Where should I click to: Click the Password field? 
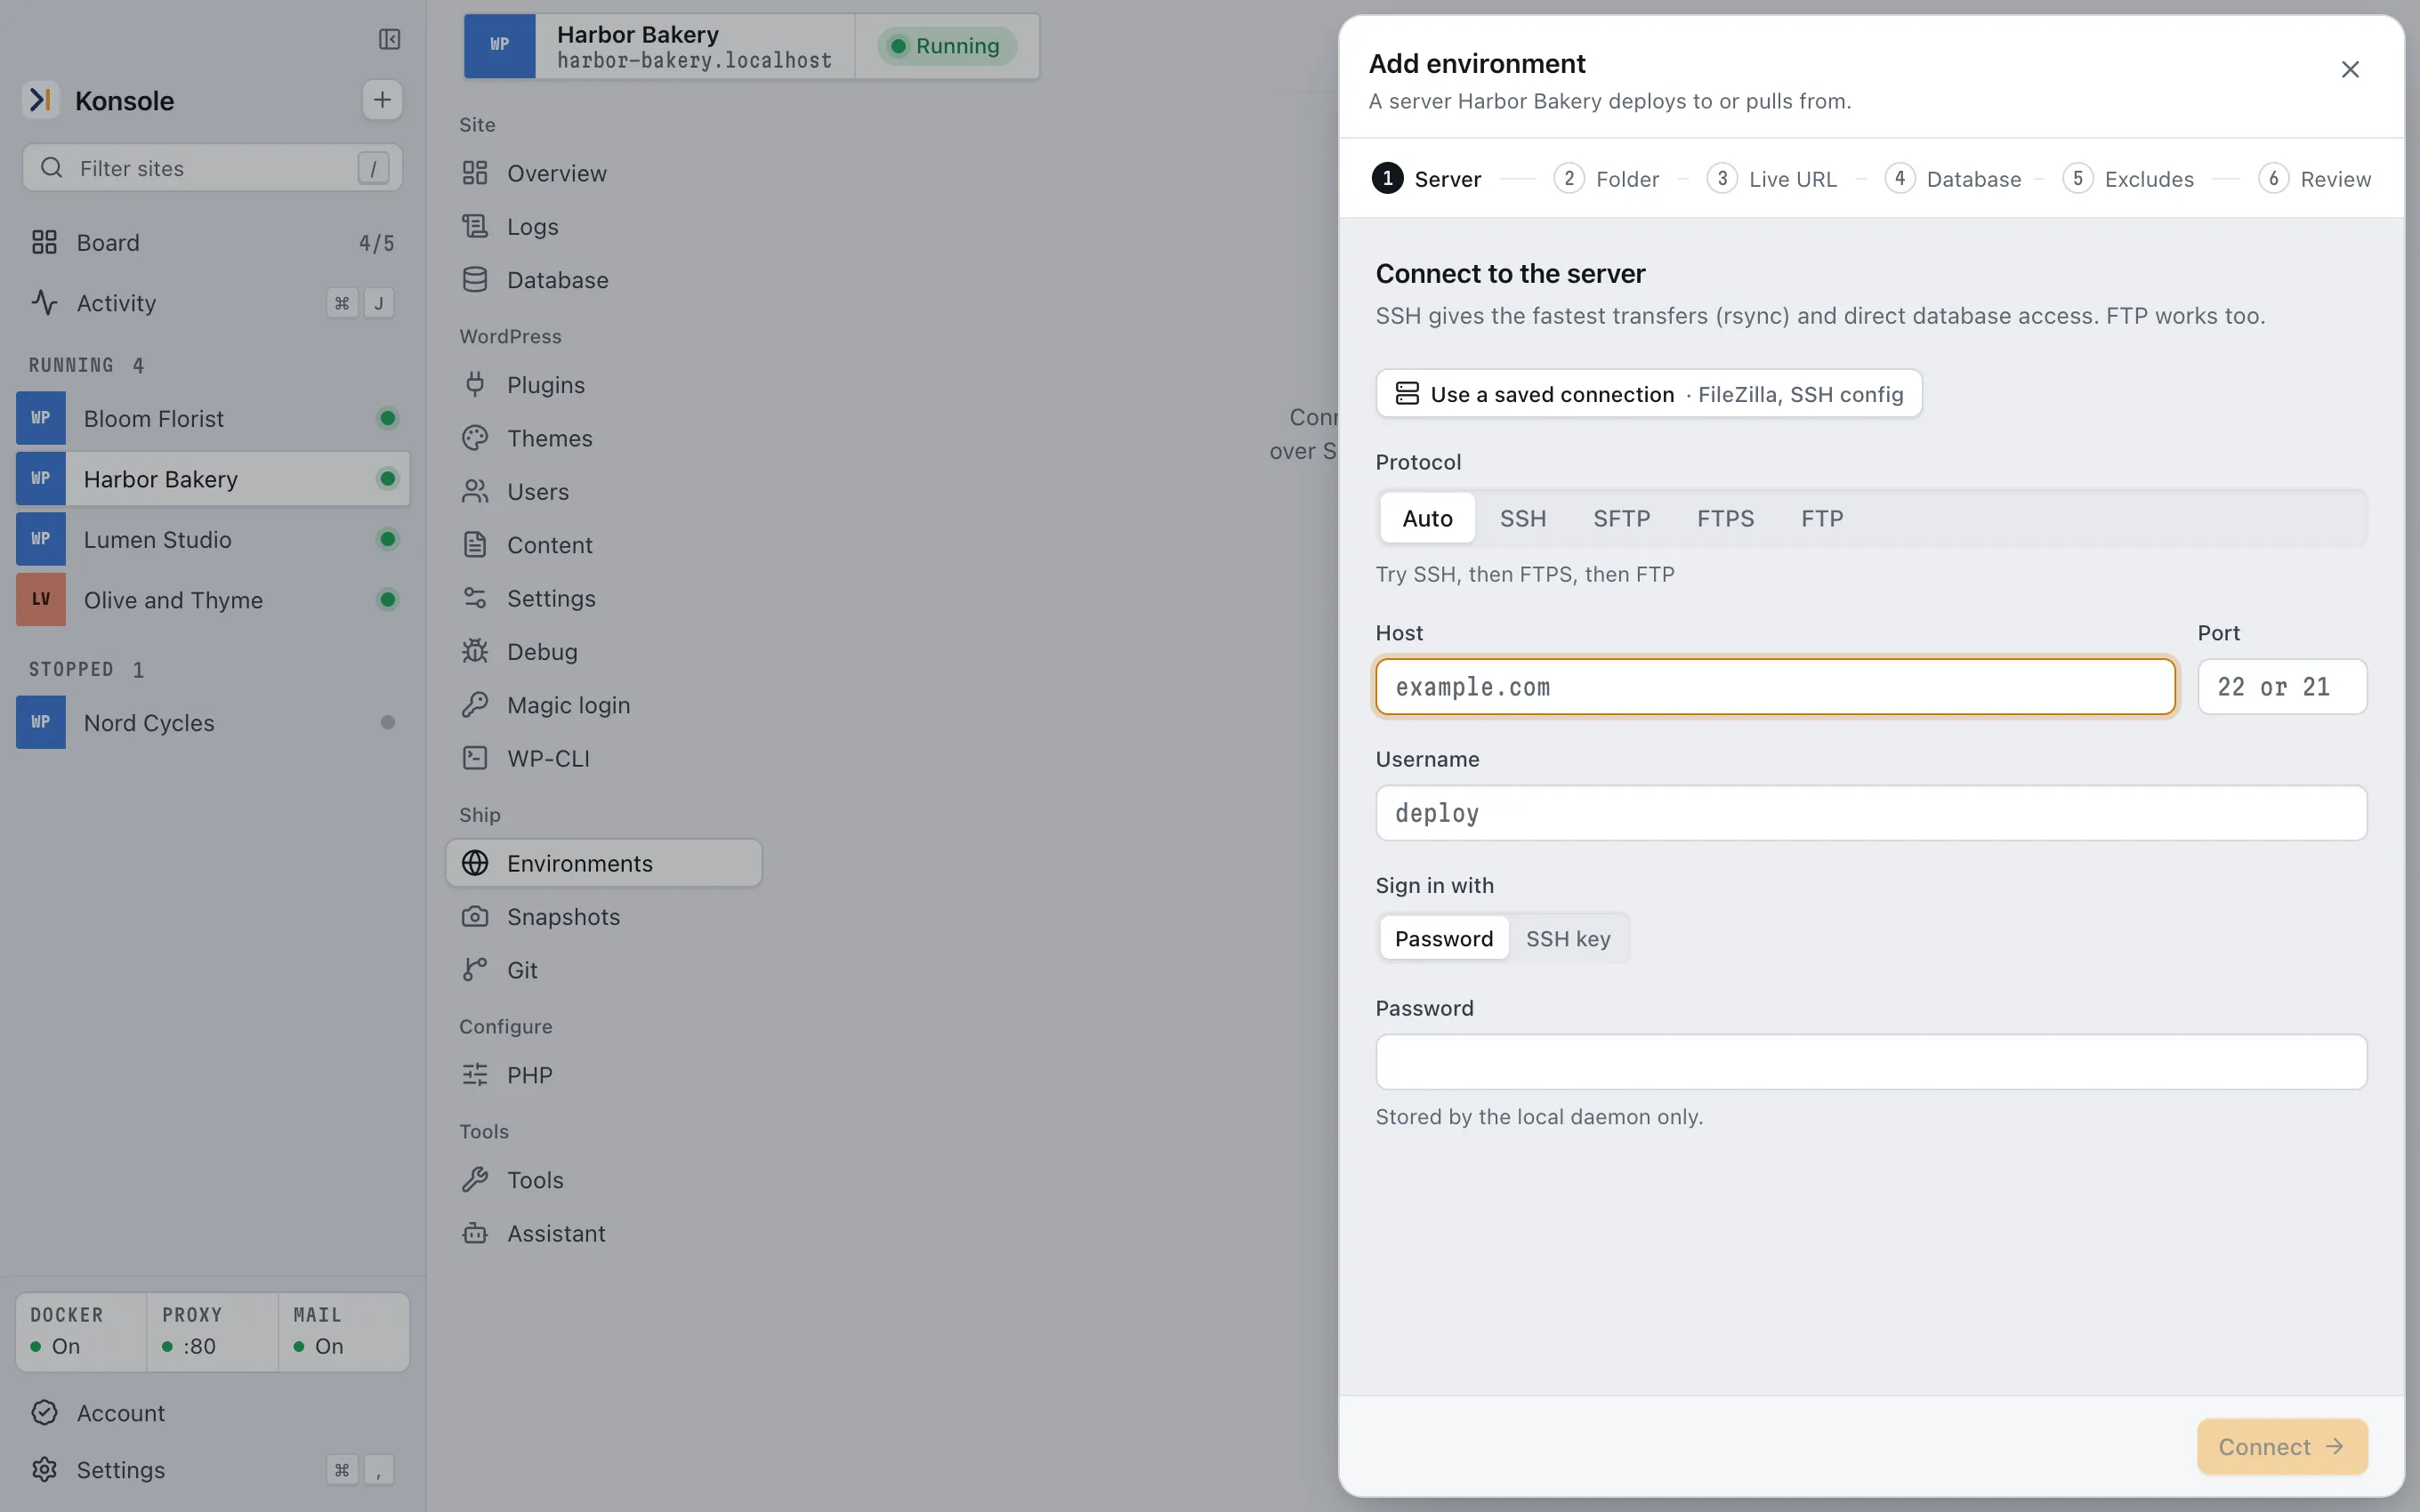[1871, 1062]
